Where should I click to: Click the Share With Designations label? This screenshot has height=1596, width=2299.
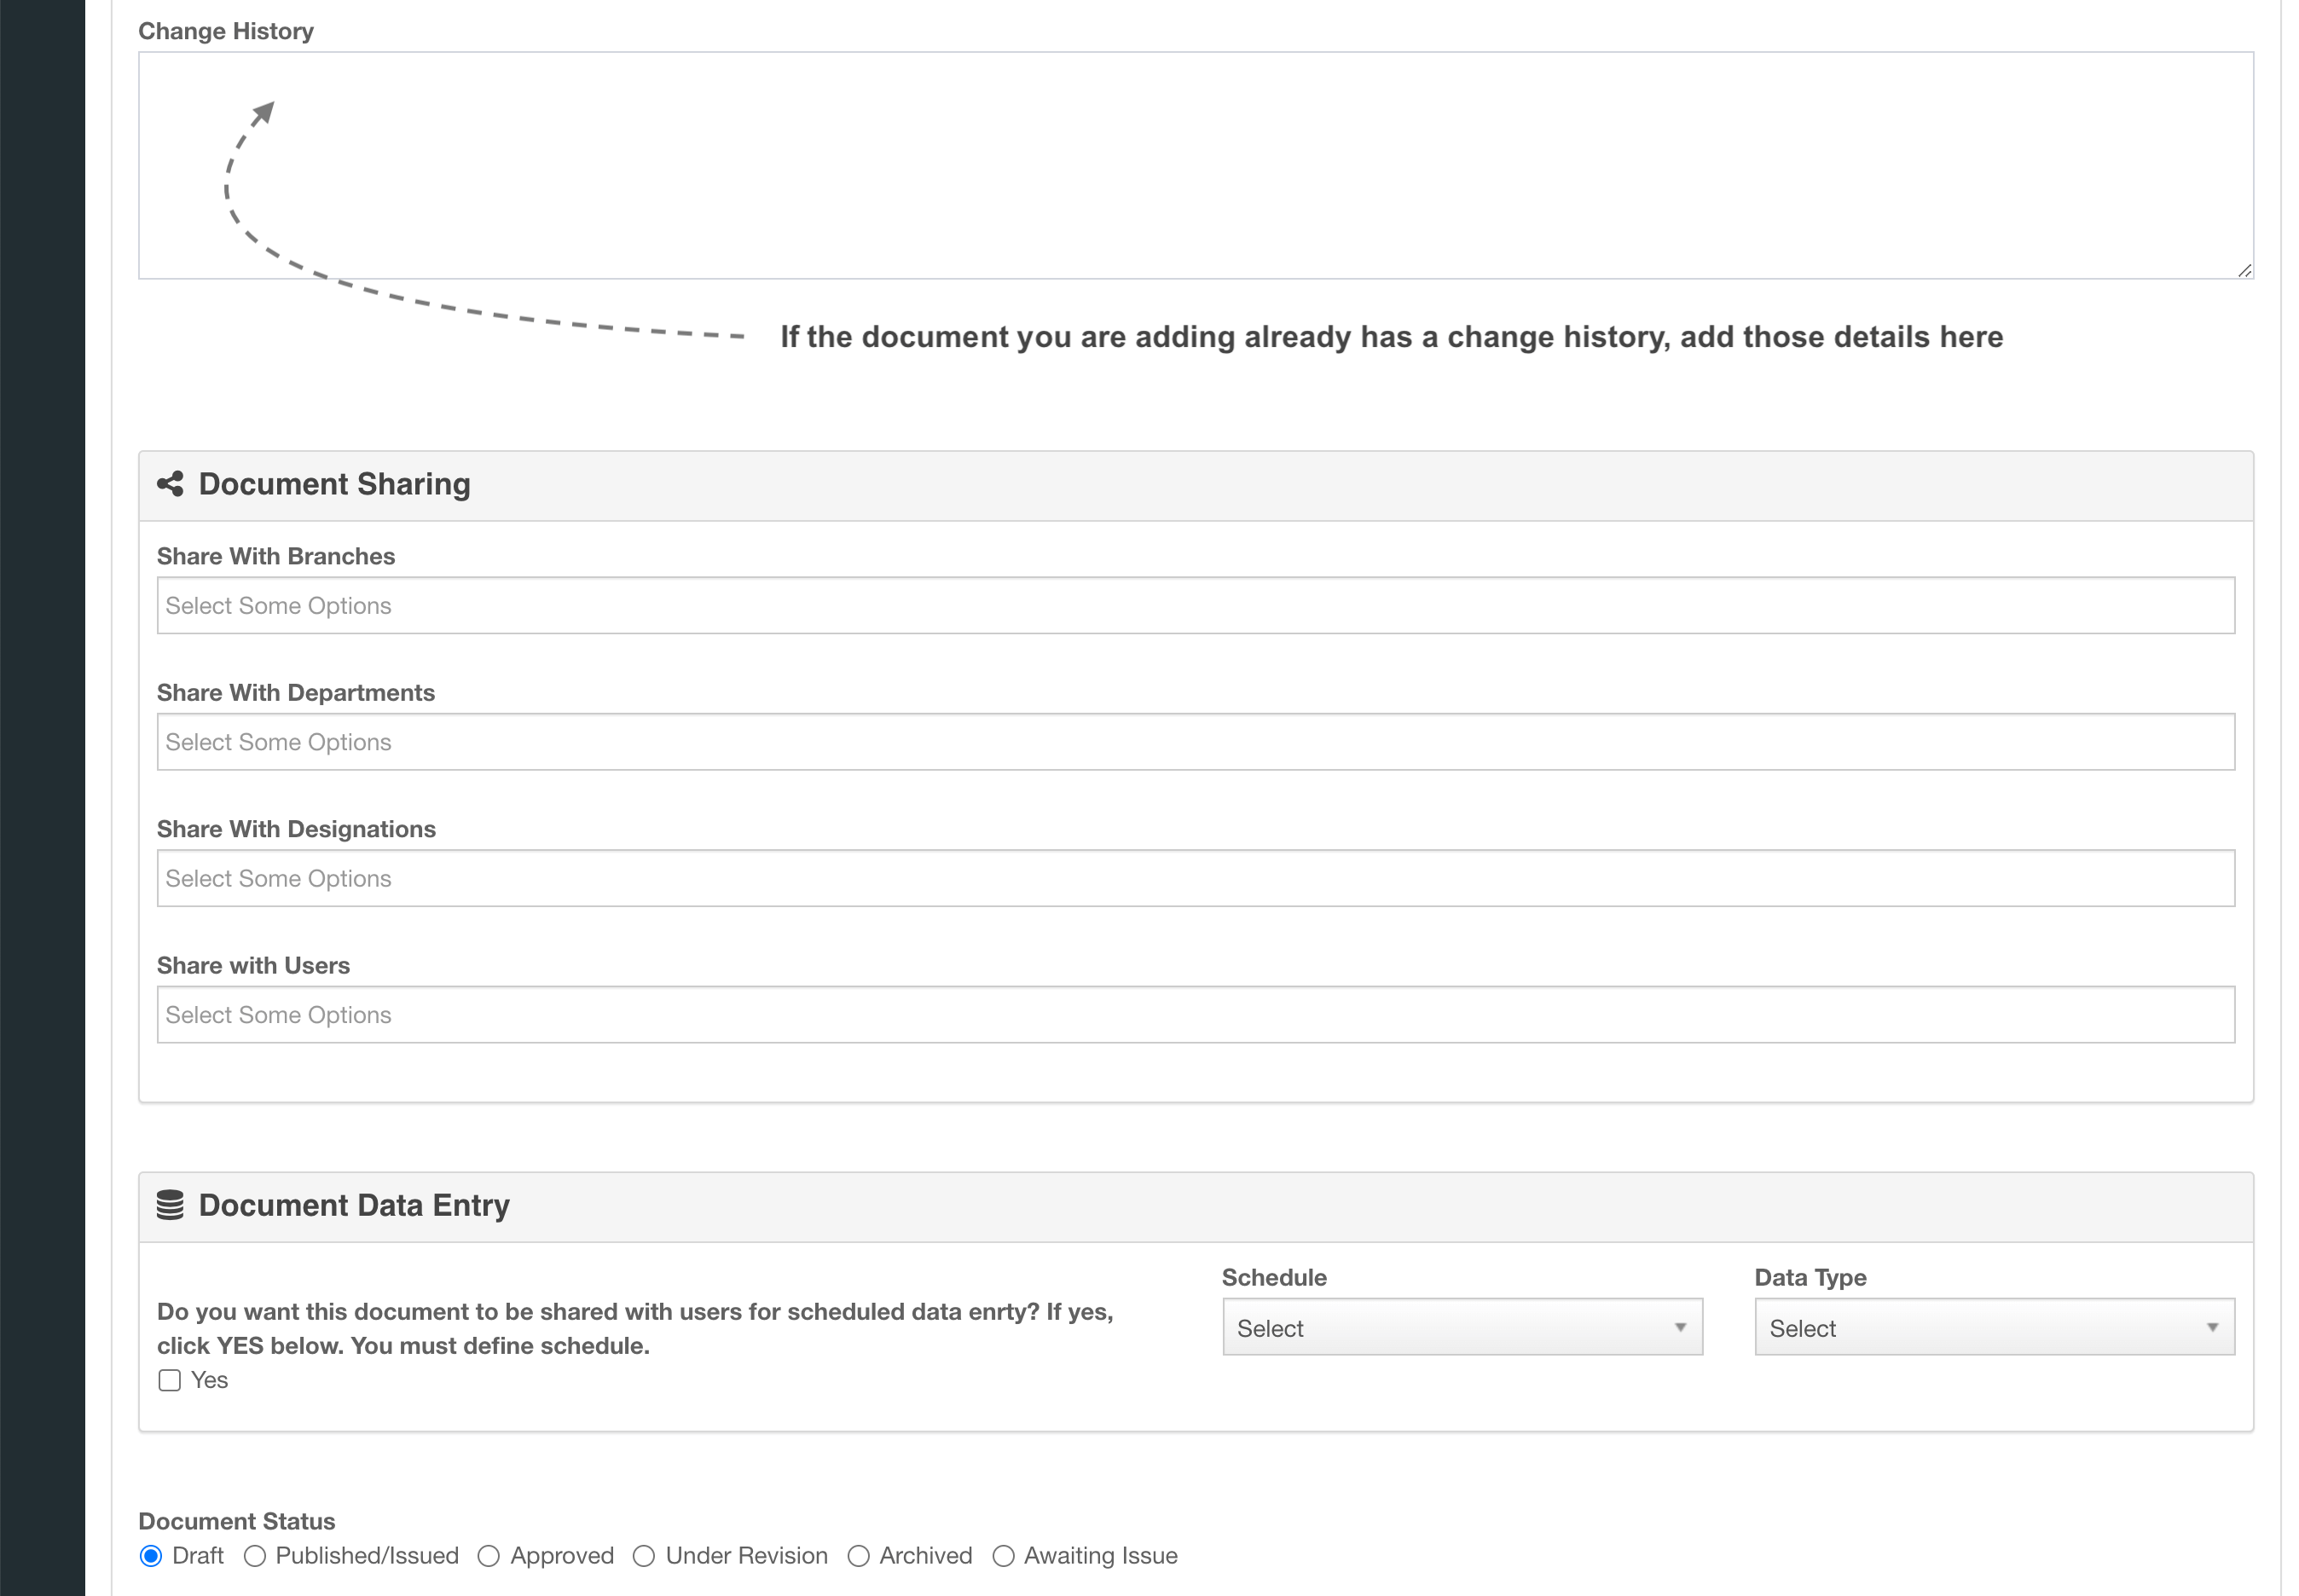point(296,829)
